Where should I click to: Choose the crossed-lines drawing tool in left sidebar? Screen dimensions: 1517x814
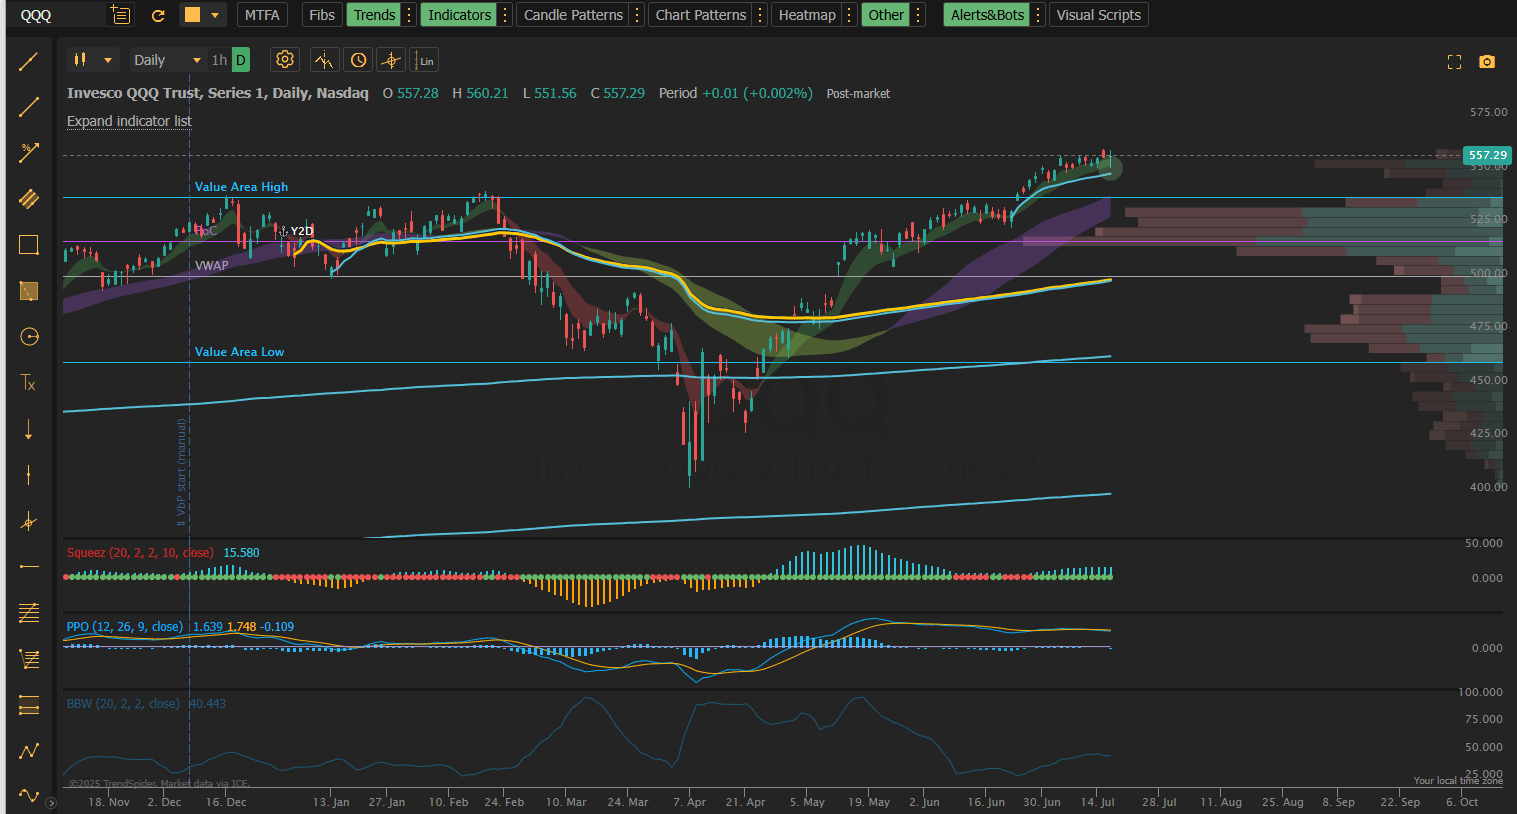click(29, 521)
